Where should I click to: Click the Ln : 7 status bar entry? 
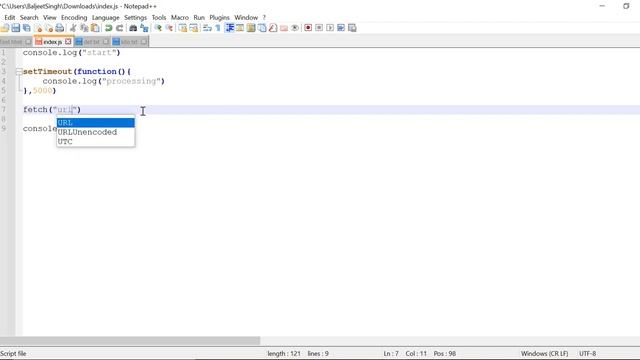(391, 353)
